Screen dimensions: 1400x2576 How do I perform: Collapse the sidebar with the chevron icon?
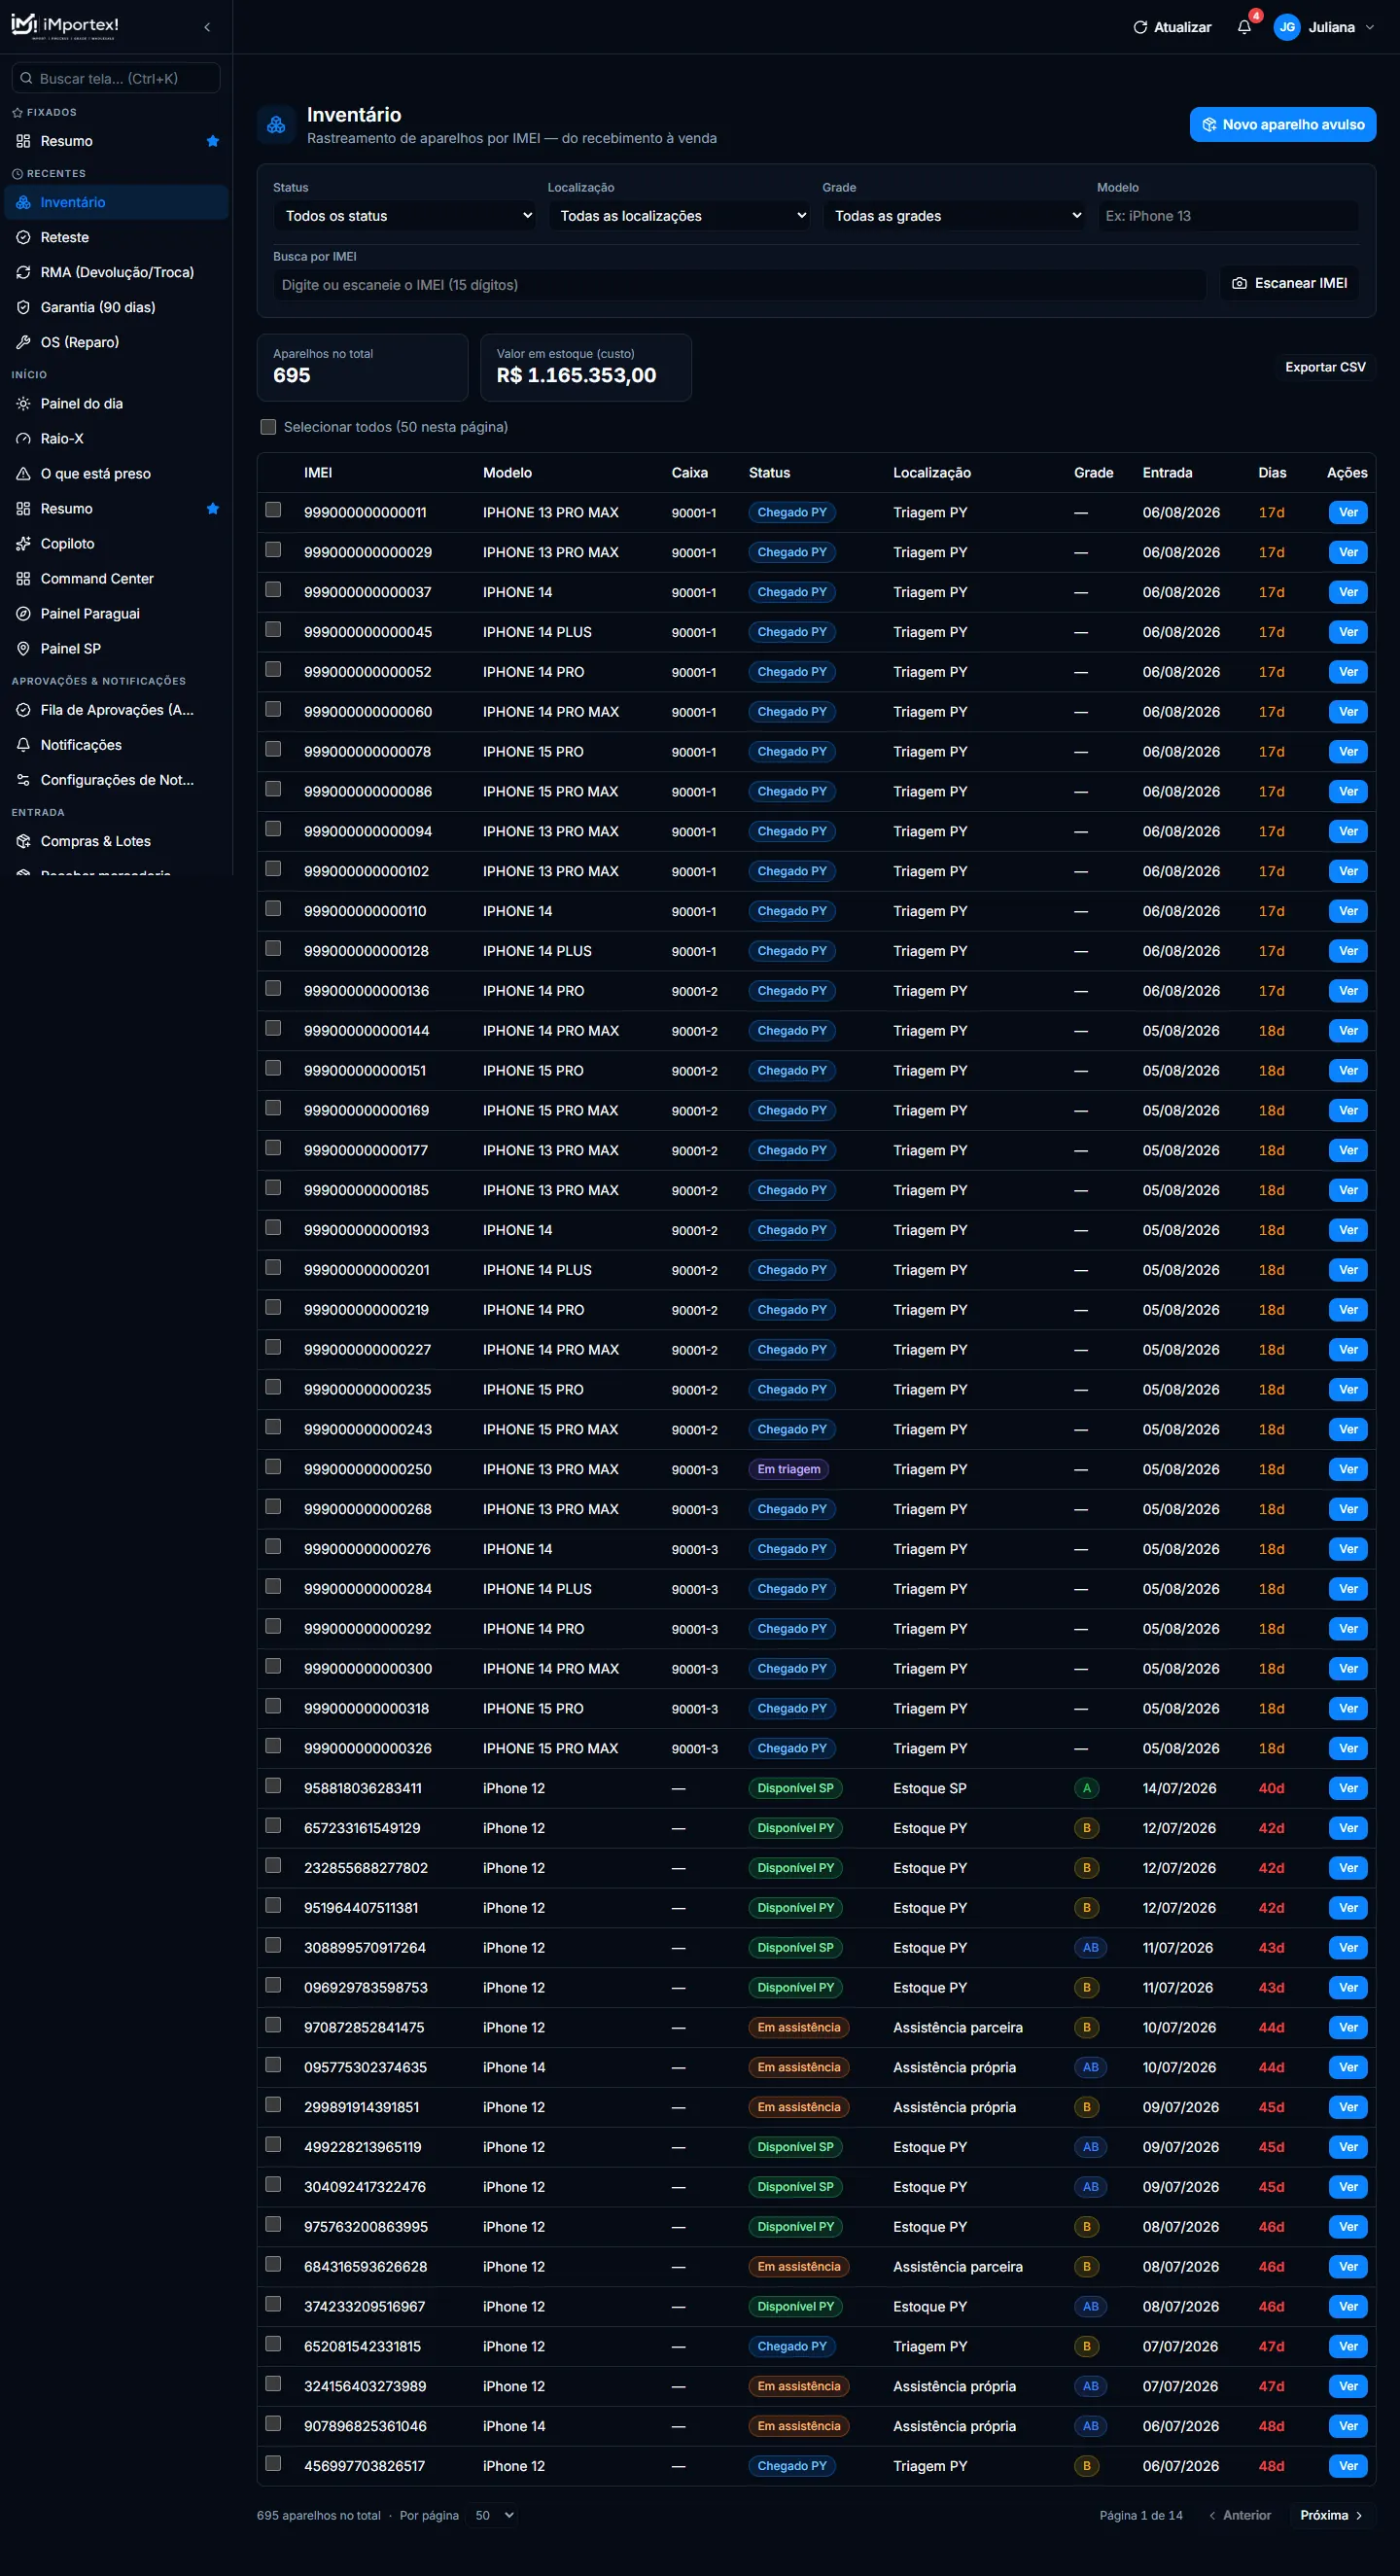click(x=207, y=27)
